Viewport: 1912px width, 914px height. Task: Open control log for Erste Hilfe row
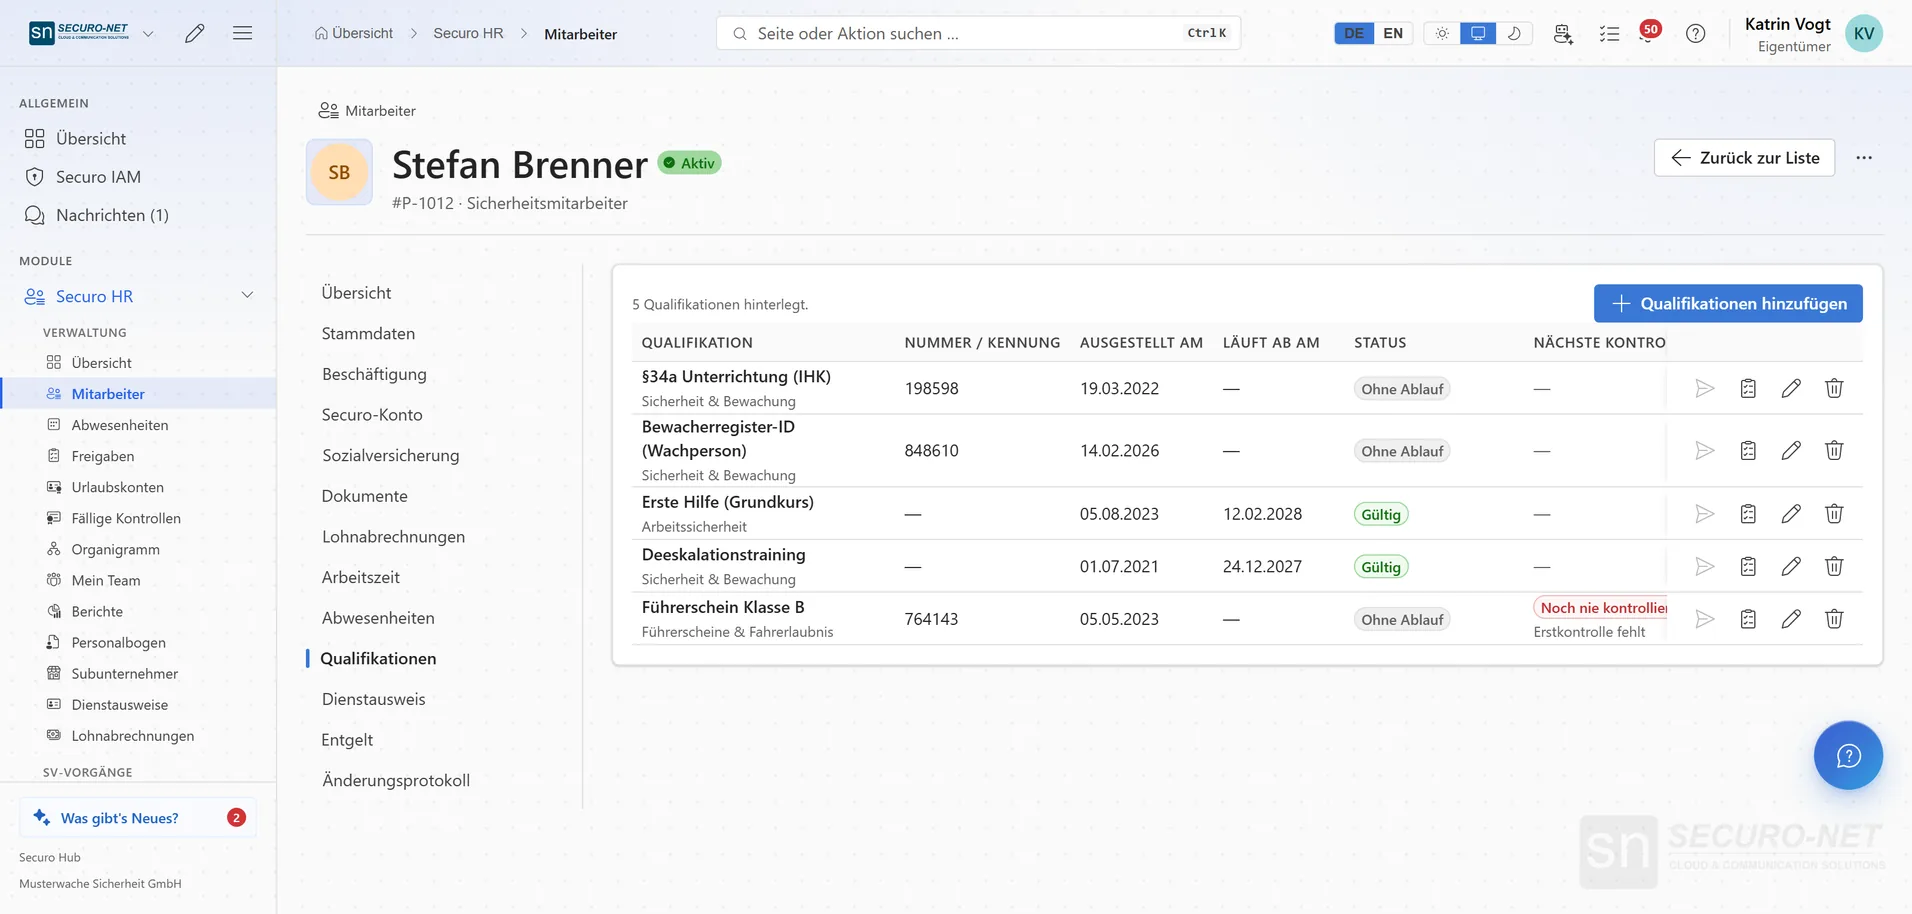tap(1748, 514)
